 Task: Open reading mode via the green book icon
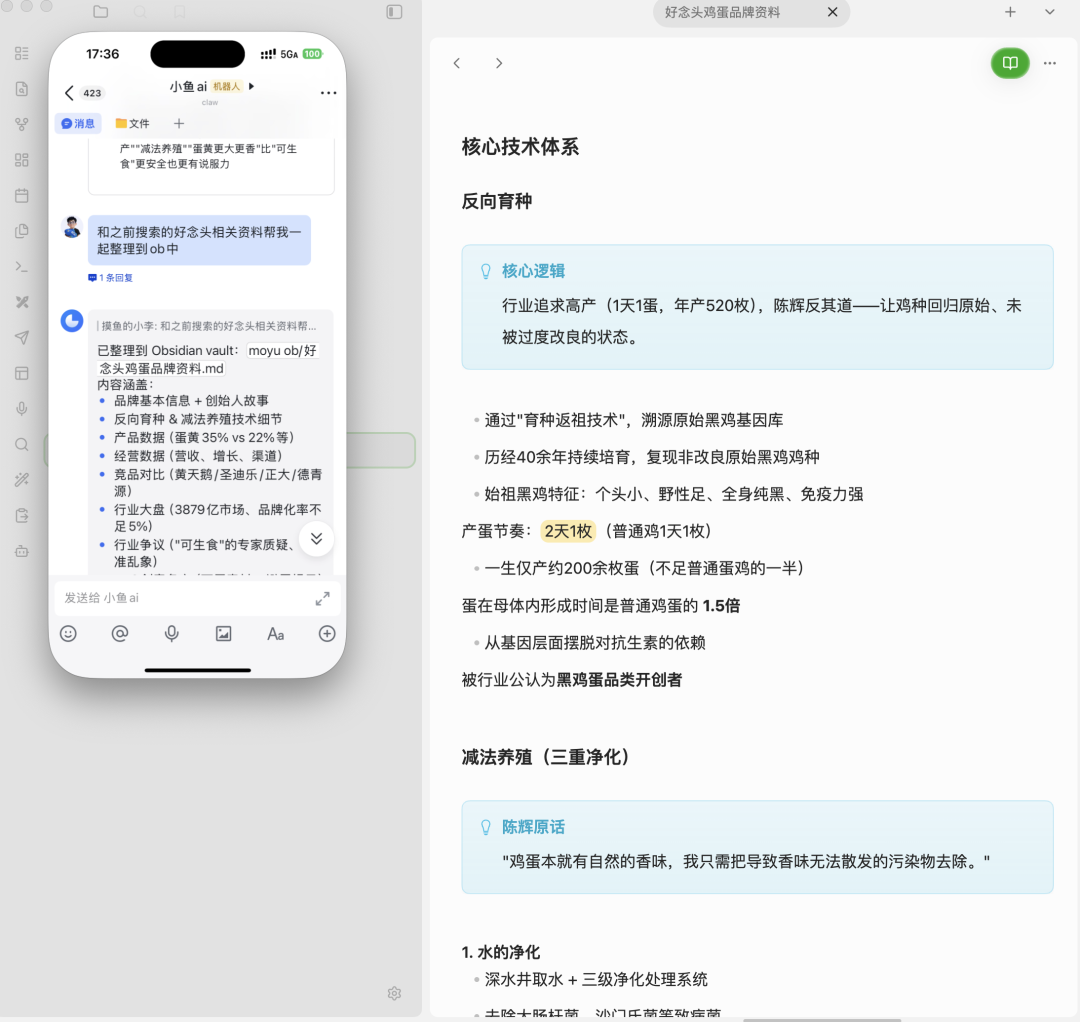[1009, 63]
